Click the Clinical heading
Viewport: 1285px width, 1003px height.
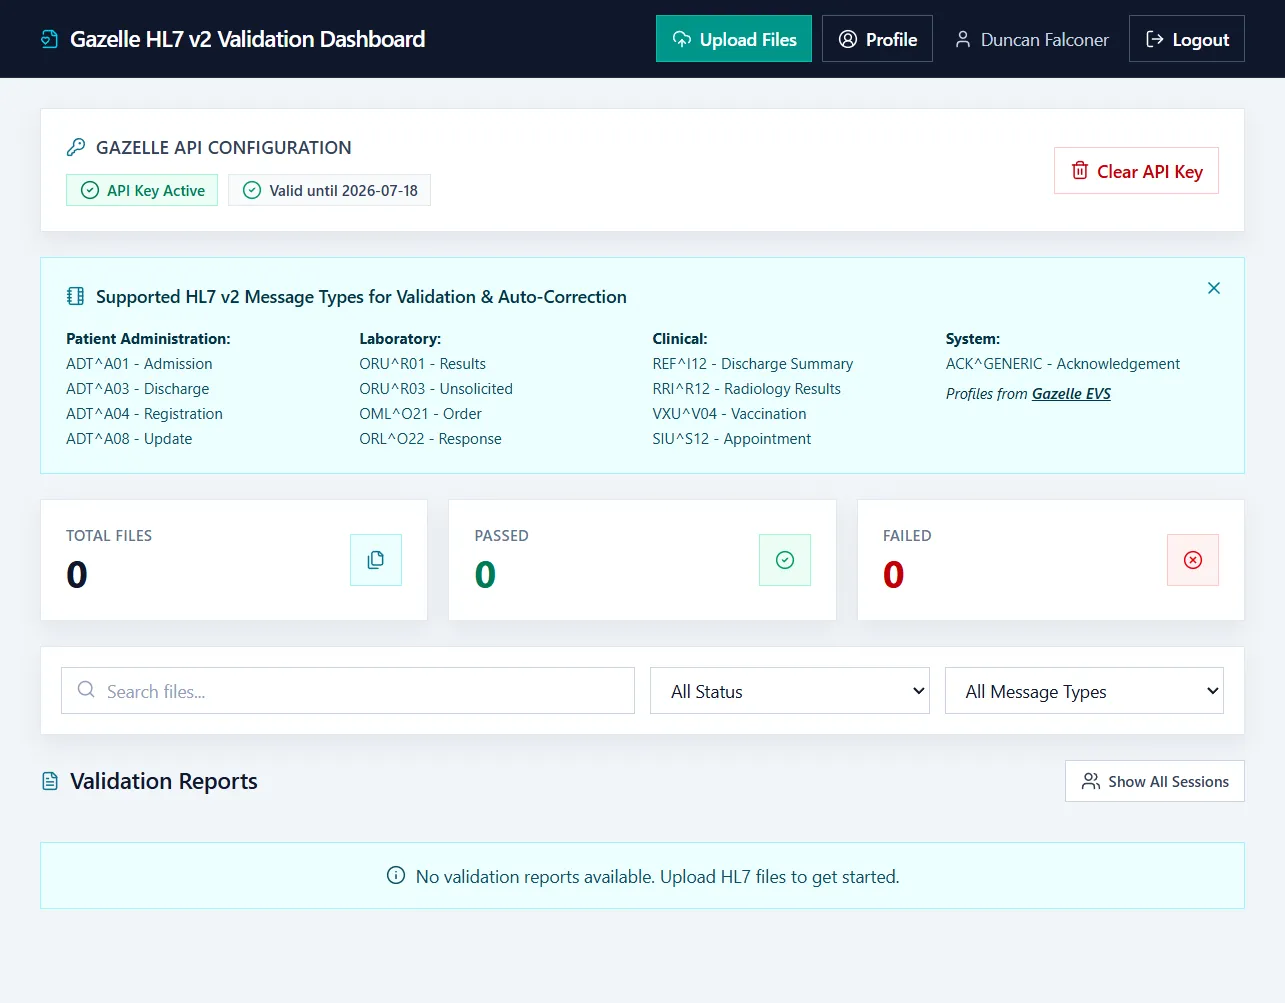point(680,339)
